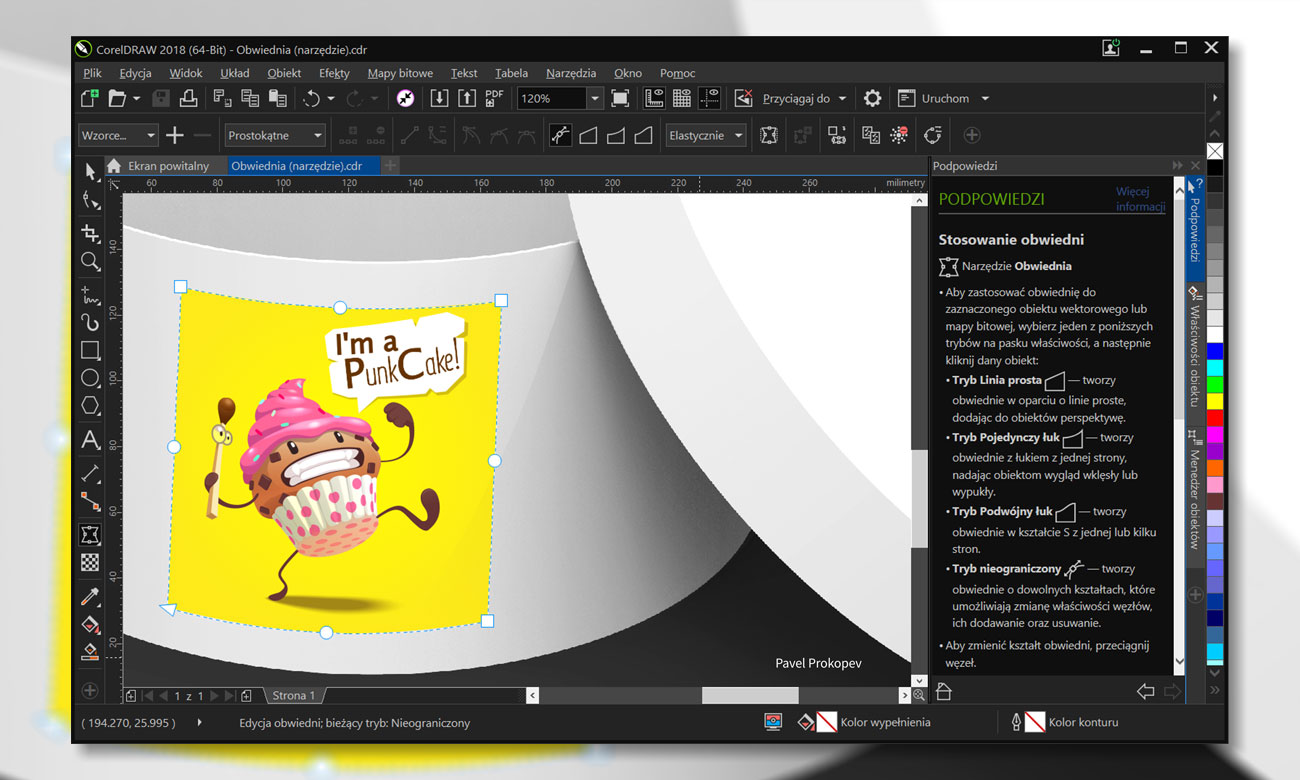Open Menedżer obiektów docker tab
The height and width of the screenshot is (780, 1300).
(x=1194, y=490)
